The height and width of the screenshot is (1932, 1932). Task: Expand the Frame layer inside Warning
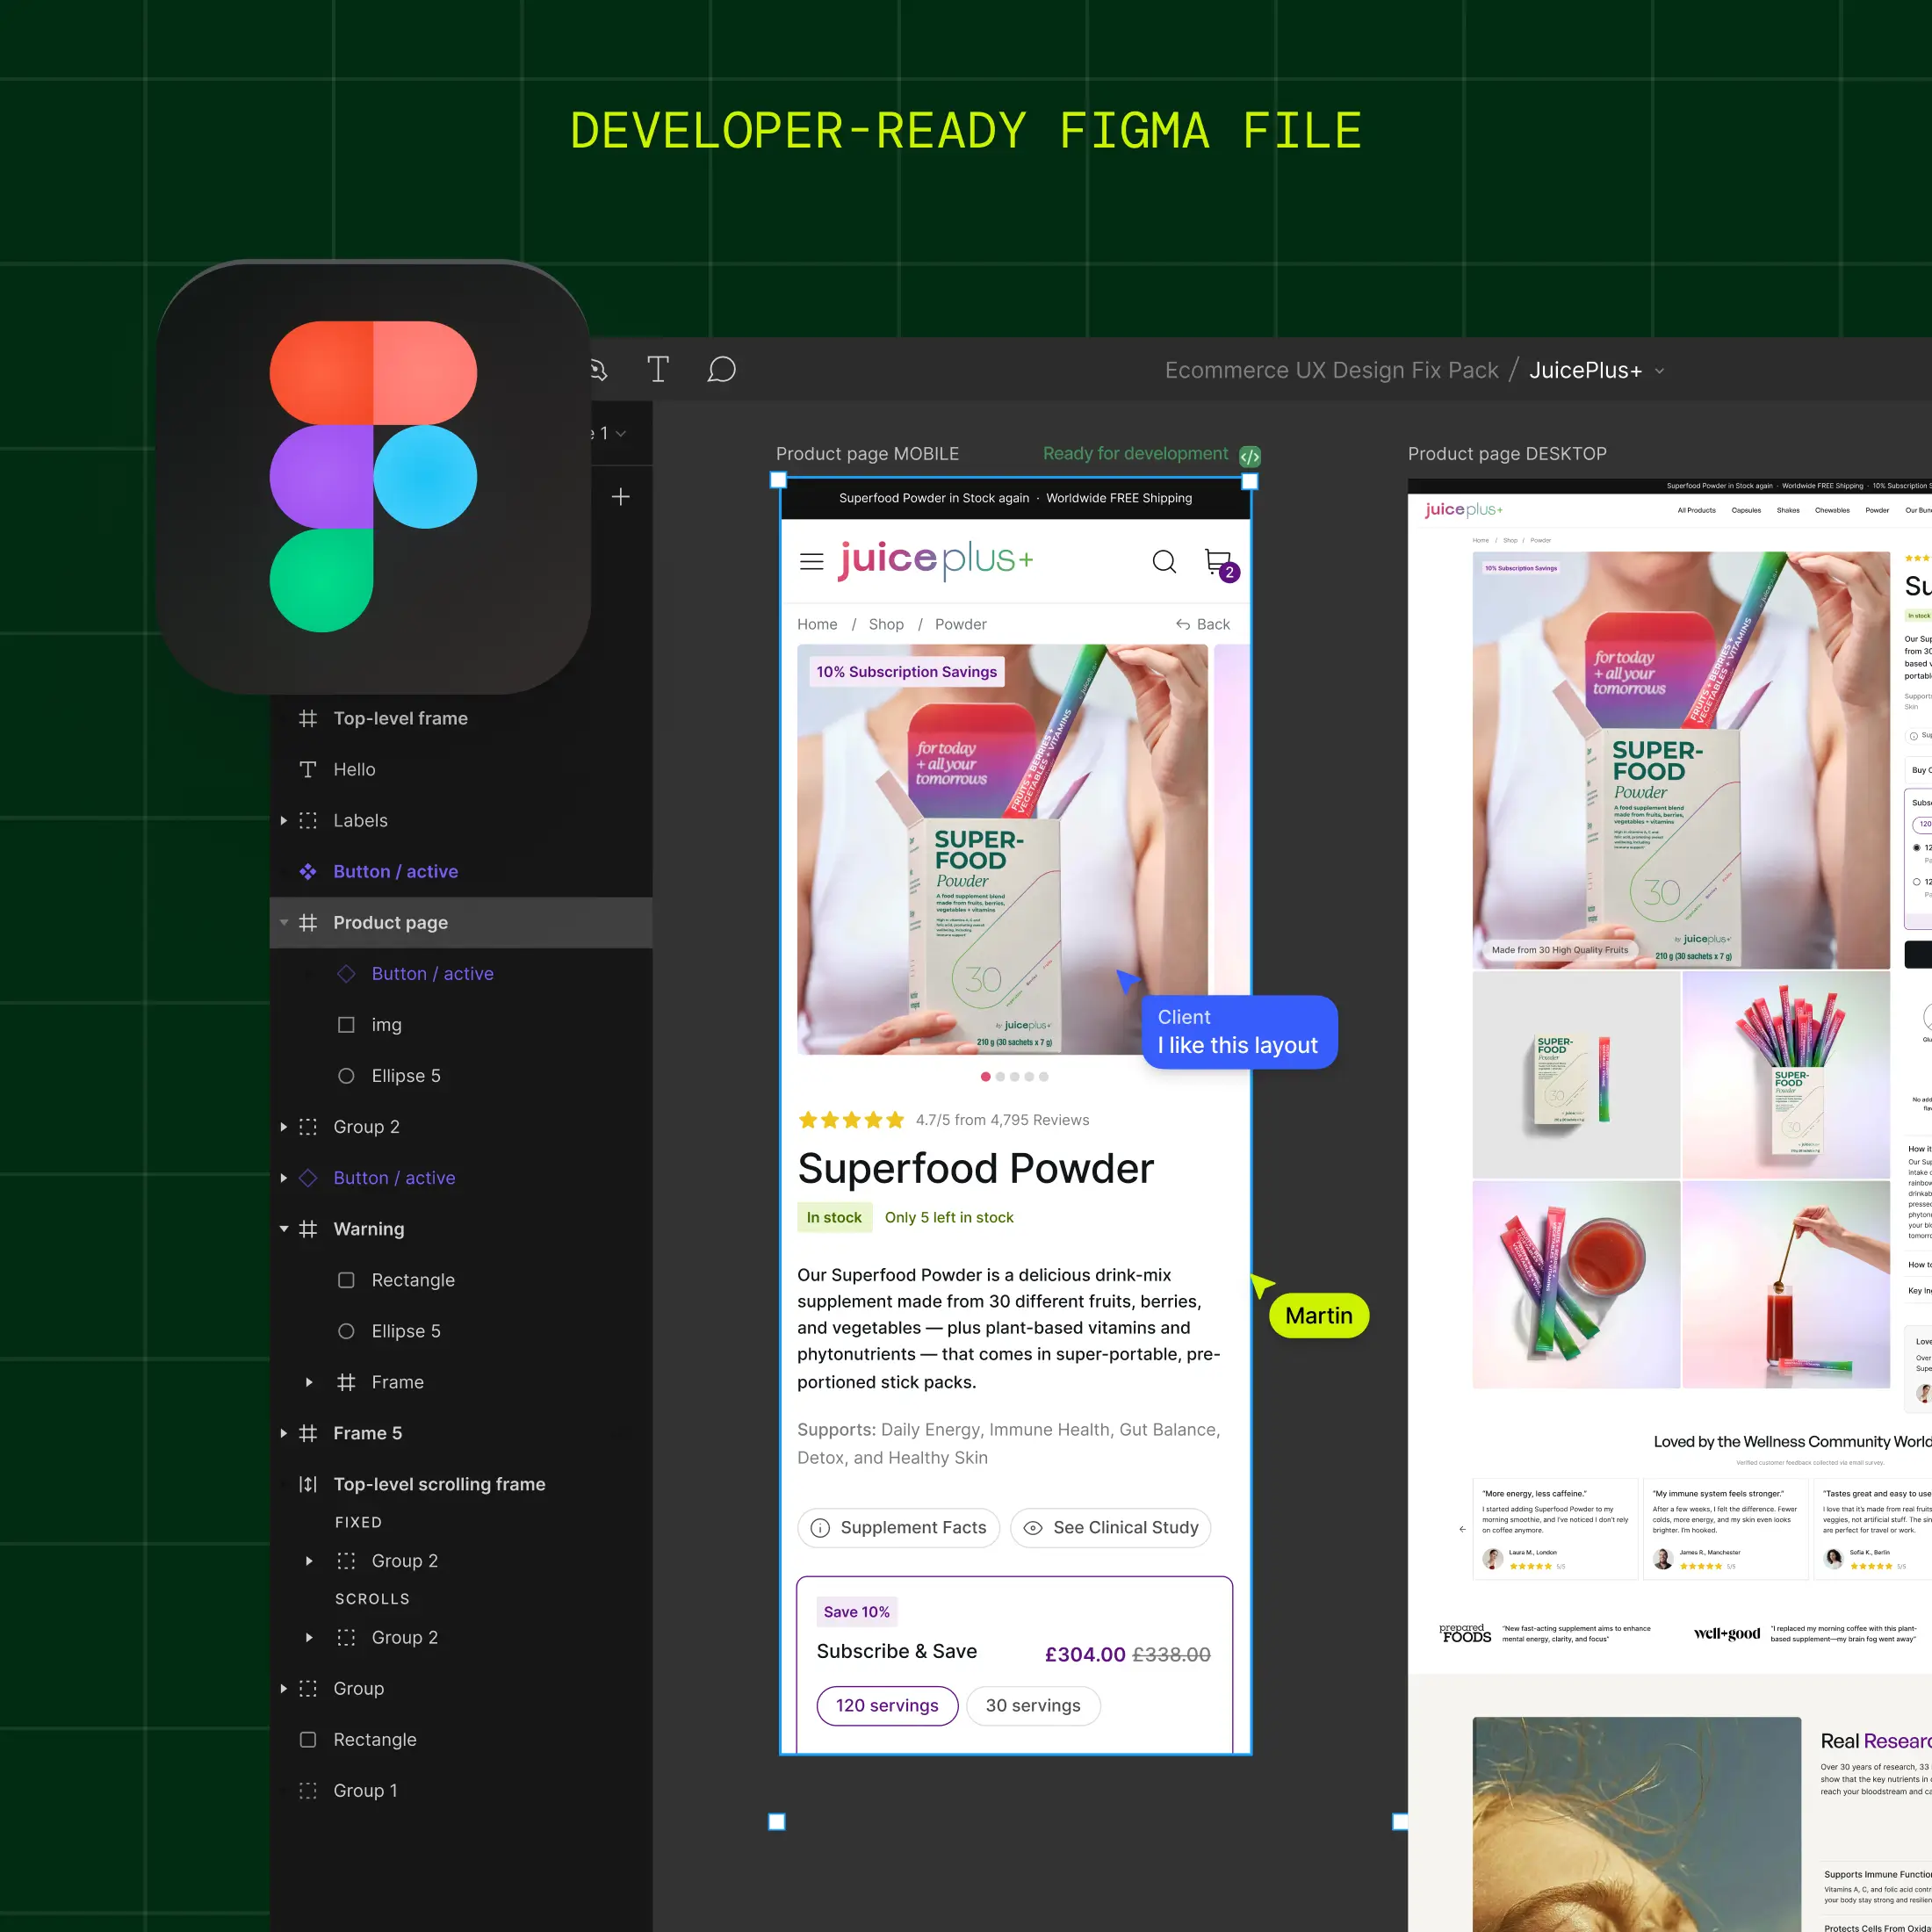tap(309, 1382)
